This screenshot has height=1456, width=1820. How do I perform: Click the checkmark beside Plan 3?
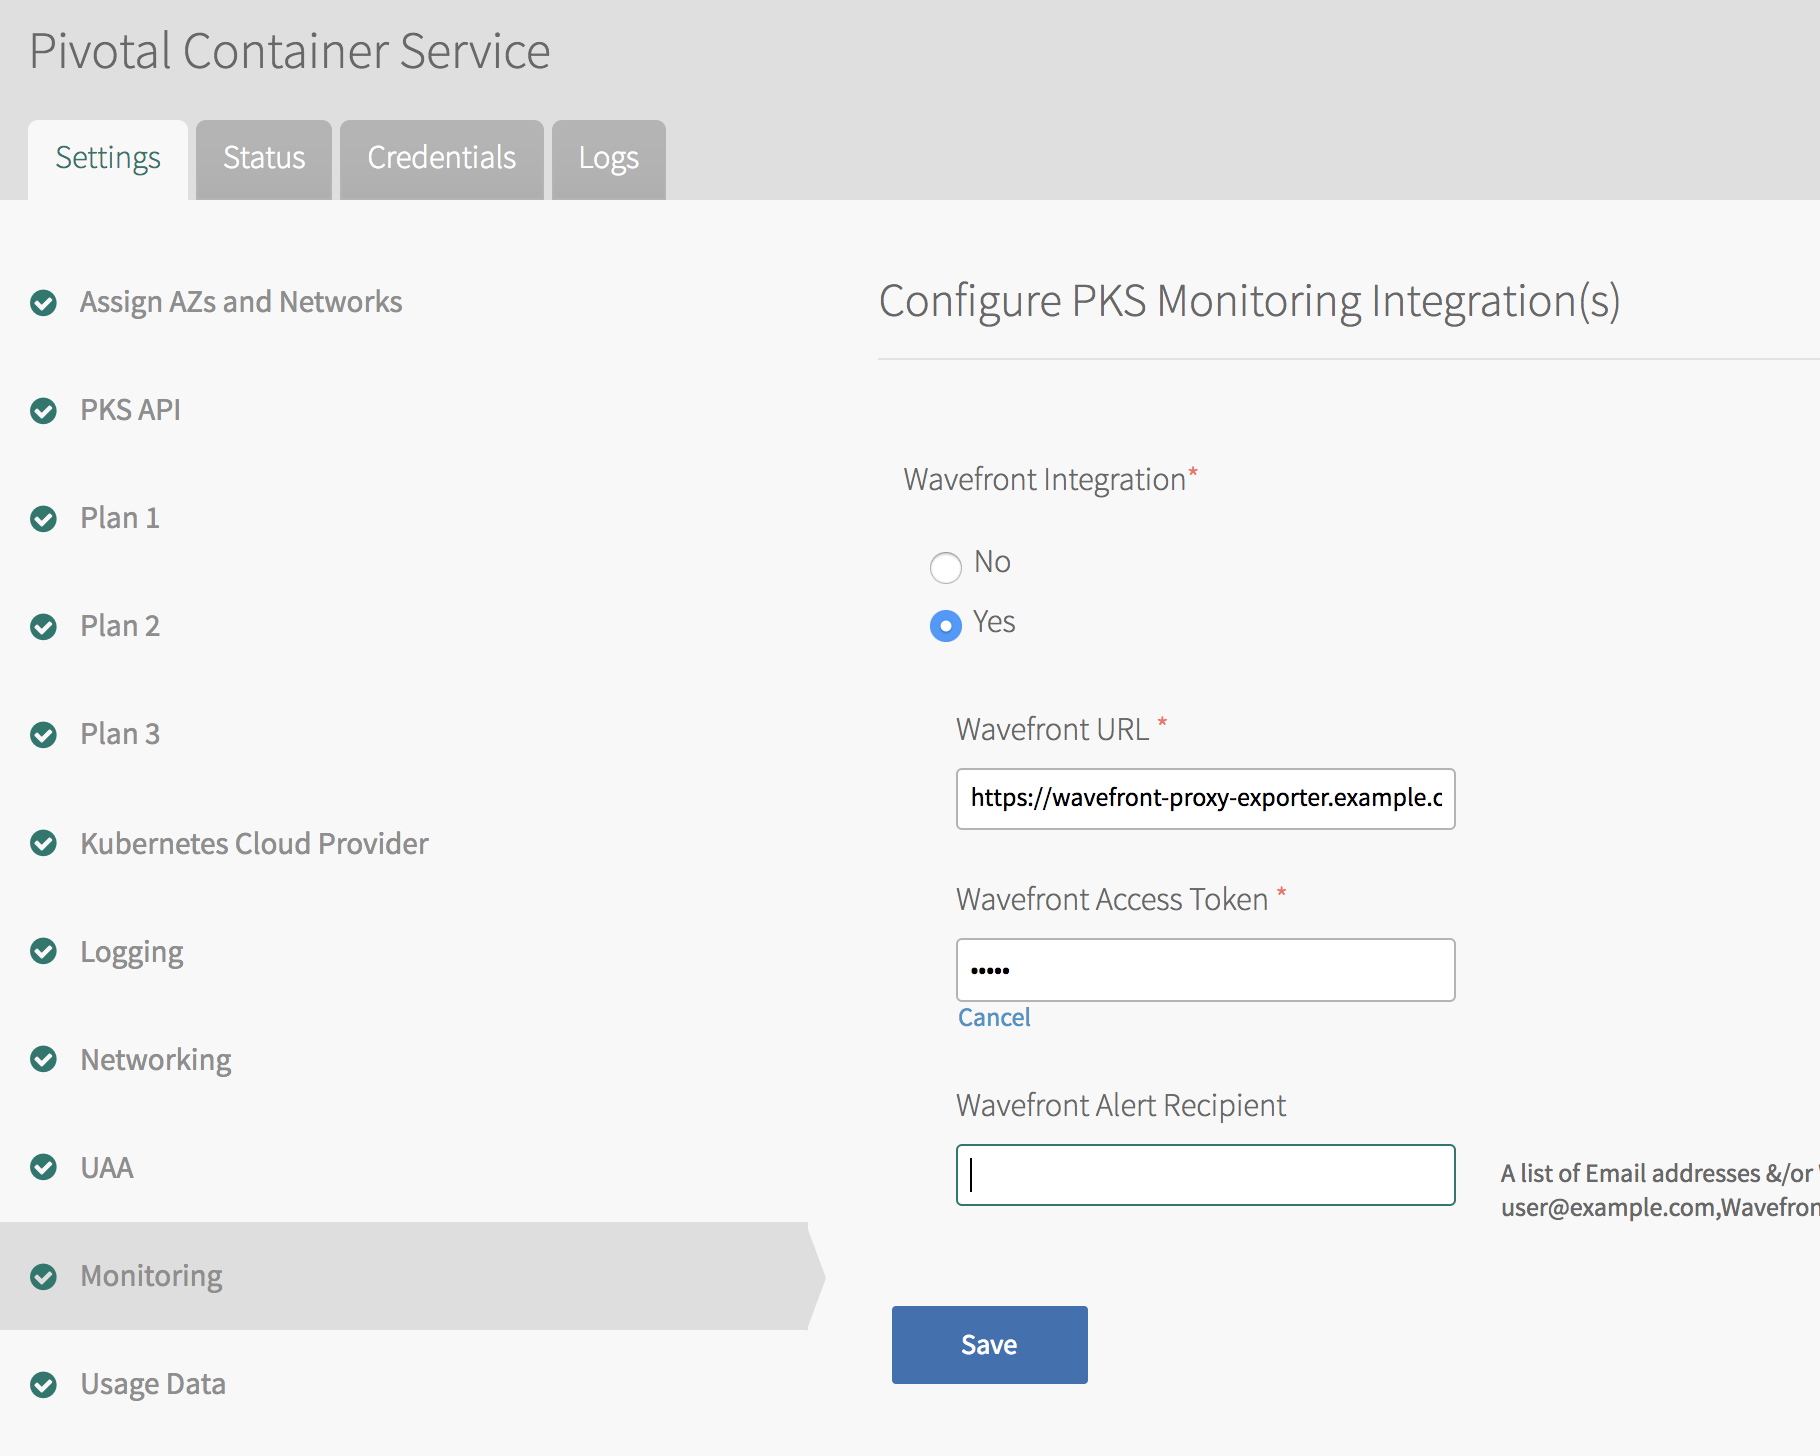43,735
